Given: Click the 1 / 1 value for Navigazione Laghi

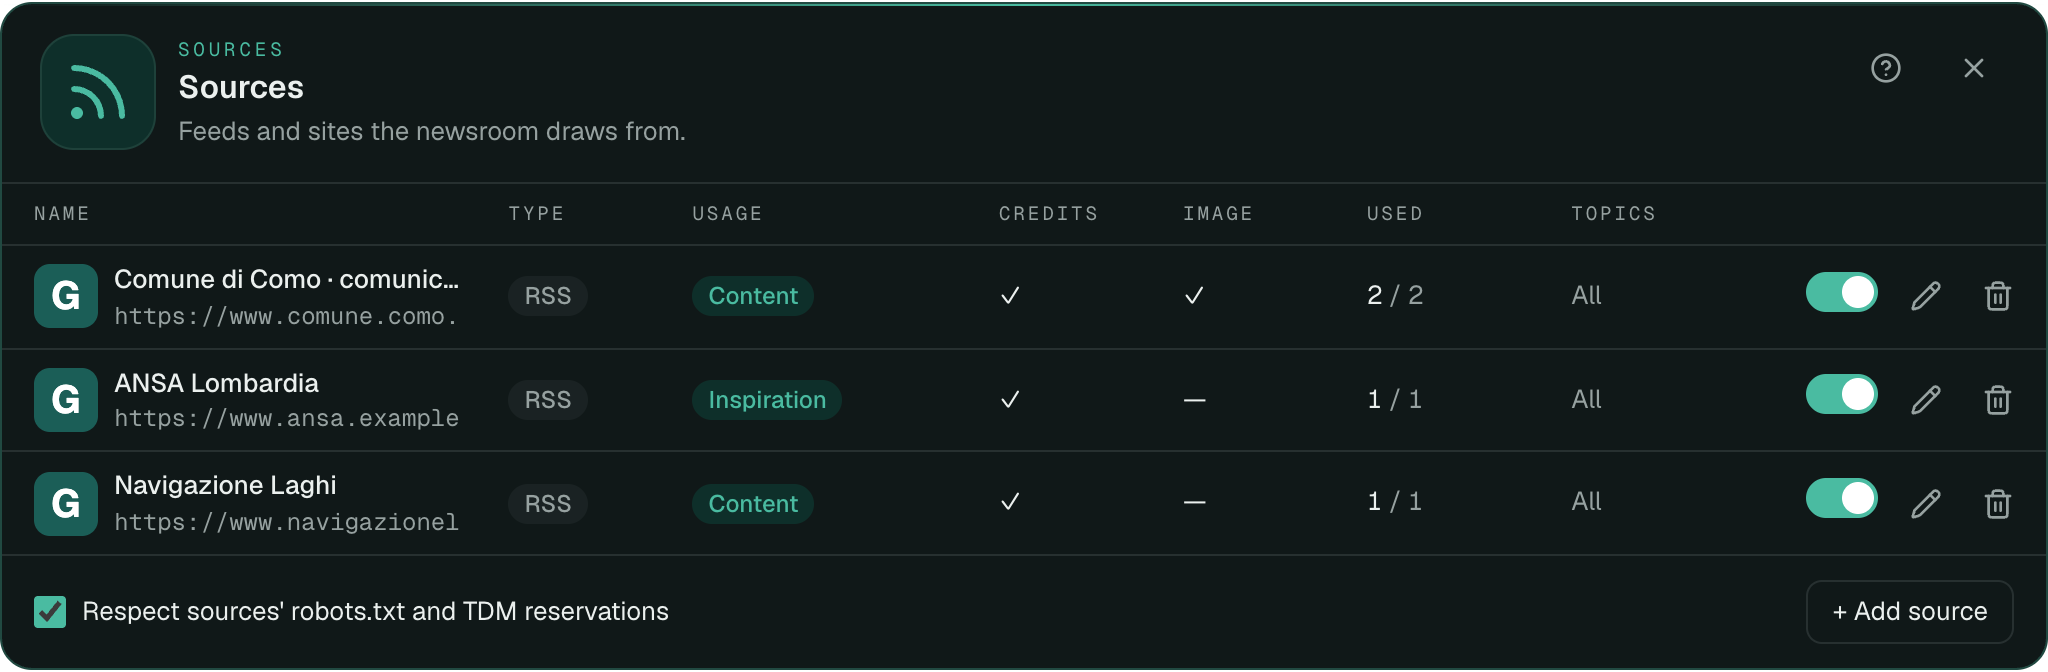Looking at the screenshot, I should pos(1395,501).
